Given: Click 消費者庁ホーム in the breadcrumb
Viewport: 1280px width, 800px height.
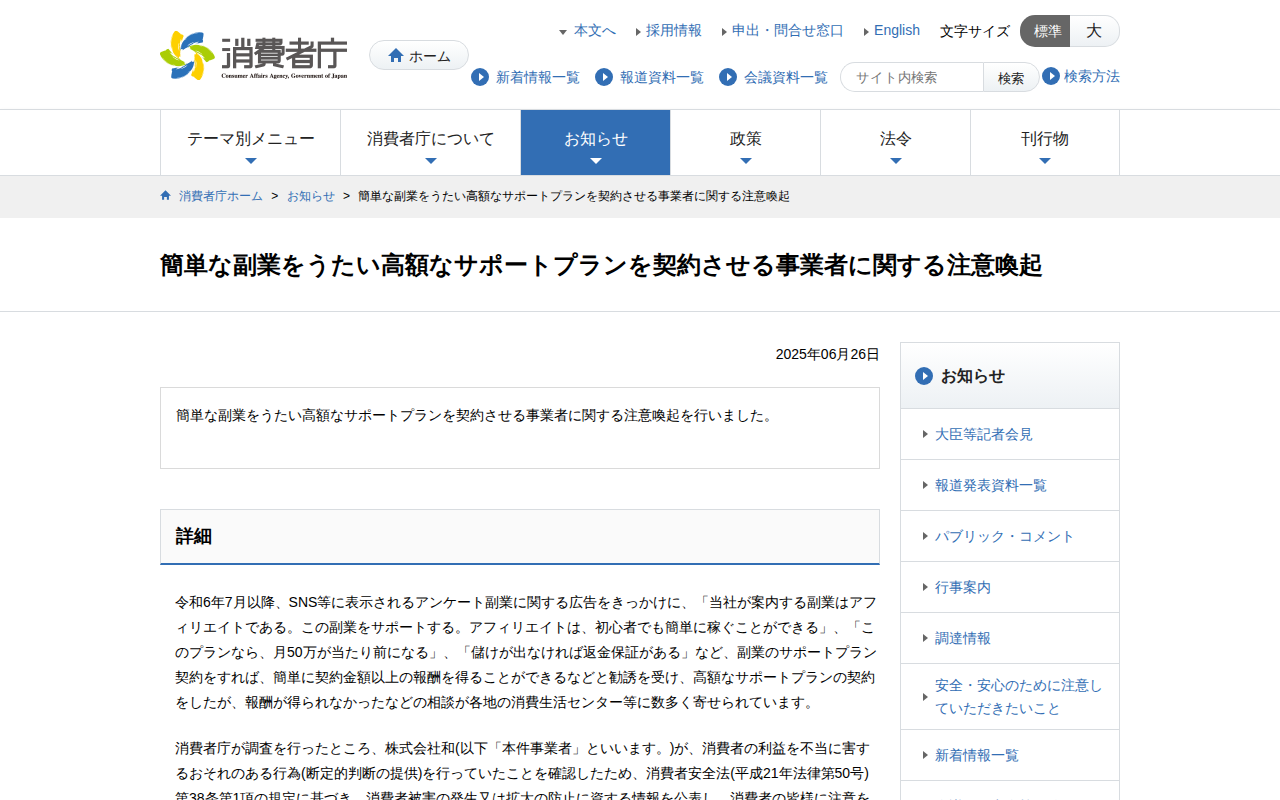Looking at the screenshot, I should [x=221, y=196].
